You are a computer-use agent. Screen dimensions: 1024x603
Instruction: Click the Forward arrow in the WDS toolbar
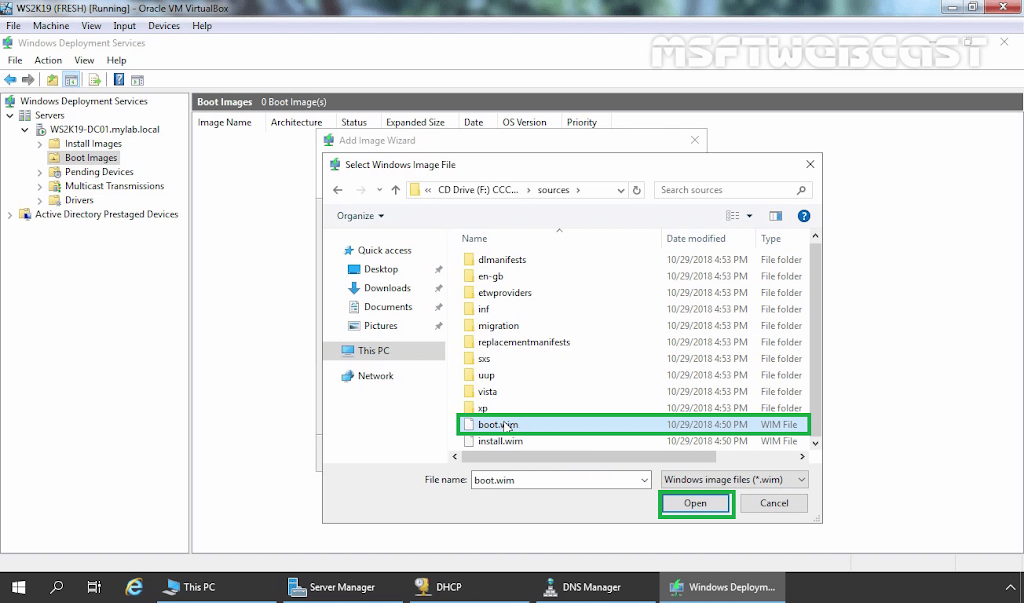pyautogui.click(x=28, y=80)
